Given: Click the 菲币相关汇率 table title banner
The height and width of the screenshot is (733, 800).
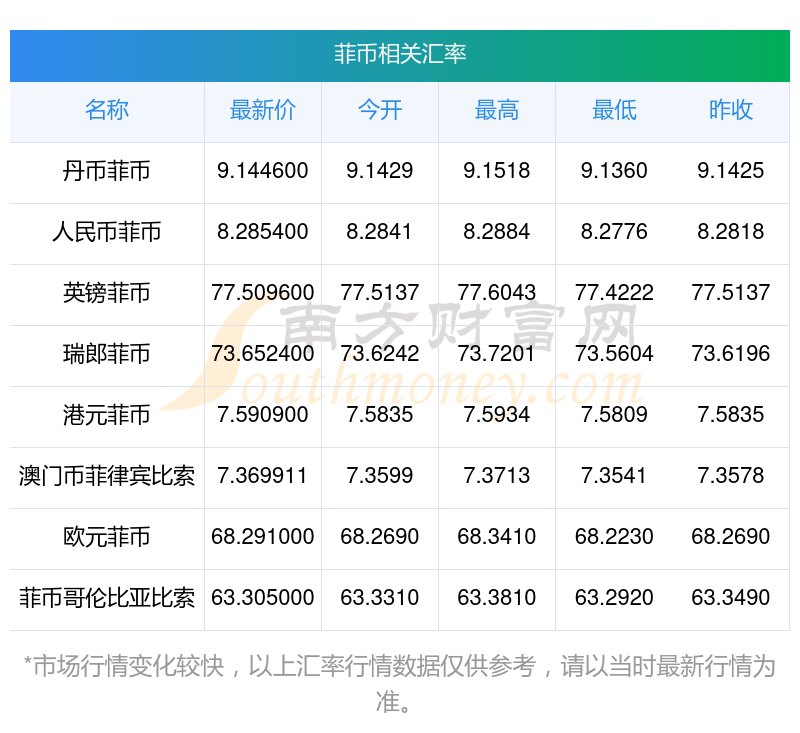Looking at the screenshot, I should [400, 55].
